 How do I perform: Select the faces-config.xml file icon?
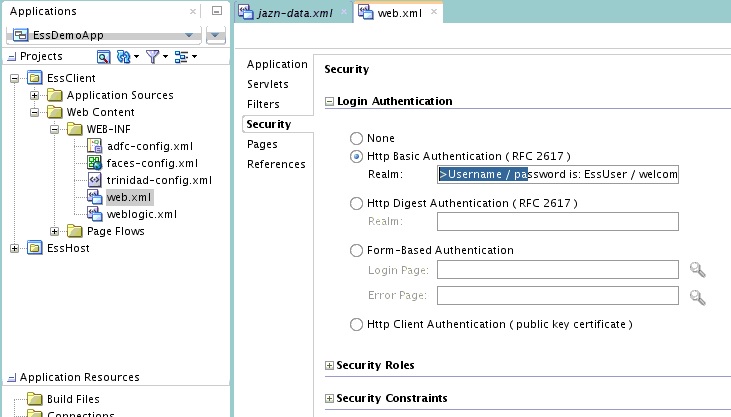(x=95, y=163)
